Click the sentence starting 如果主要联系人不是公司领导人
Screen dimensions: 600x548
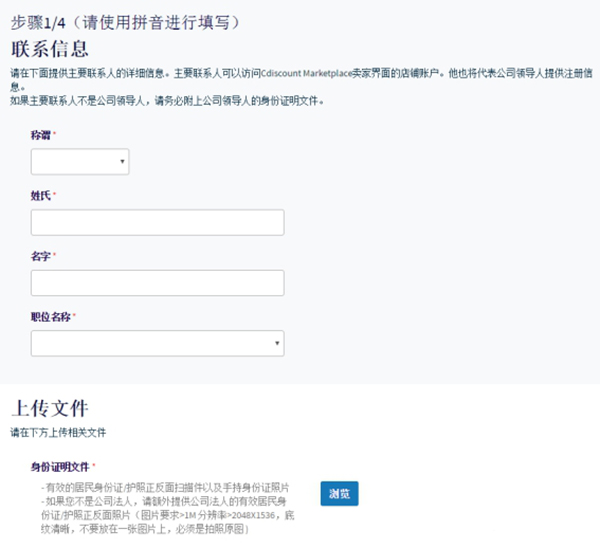coord(167,100)
